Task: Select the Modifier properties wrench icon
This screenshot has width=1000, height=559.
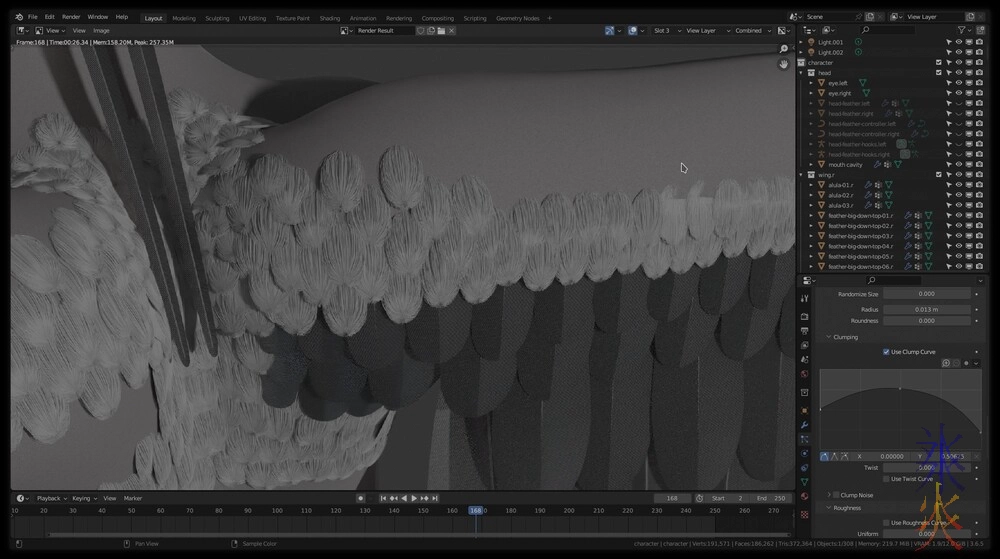Action: [x=805, y=425]
